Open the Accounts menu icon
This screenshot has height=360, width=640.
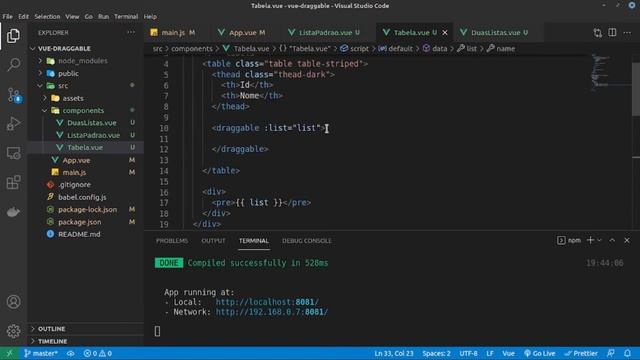[x=13, y=302]
